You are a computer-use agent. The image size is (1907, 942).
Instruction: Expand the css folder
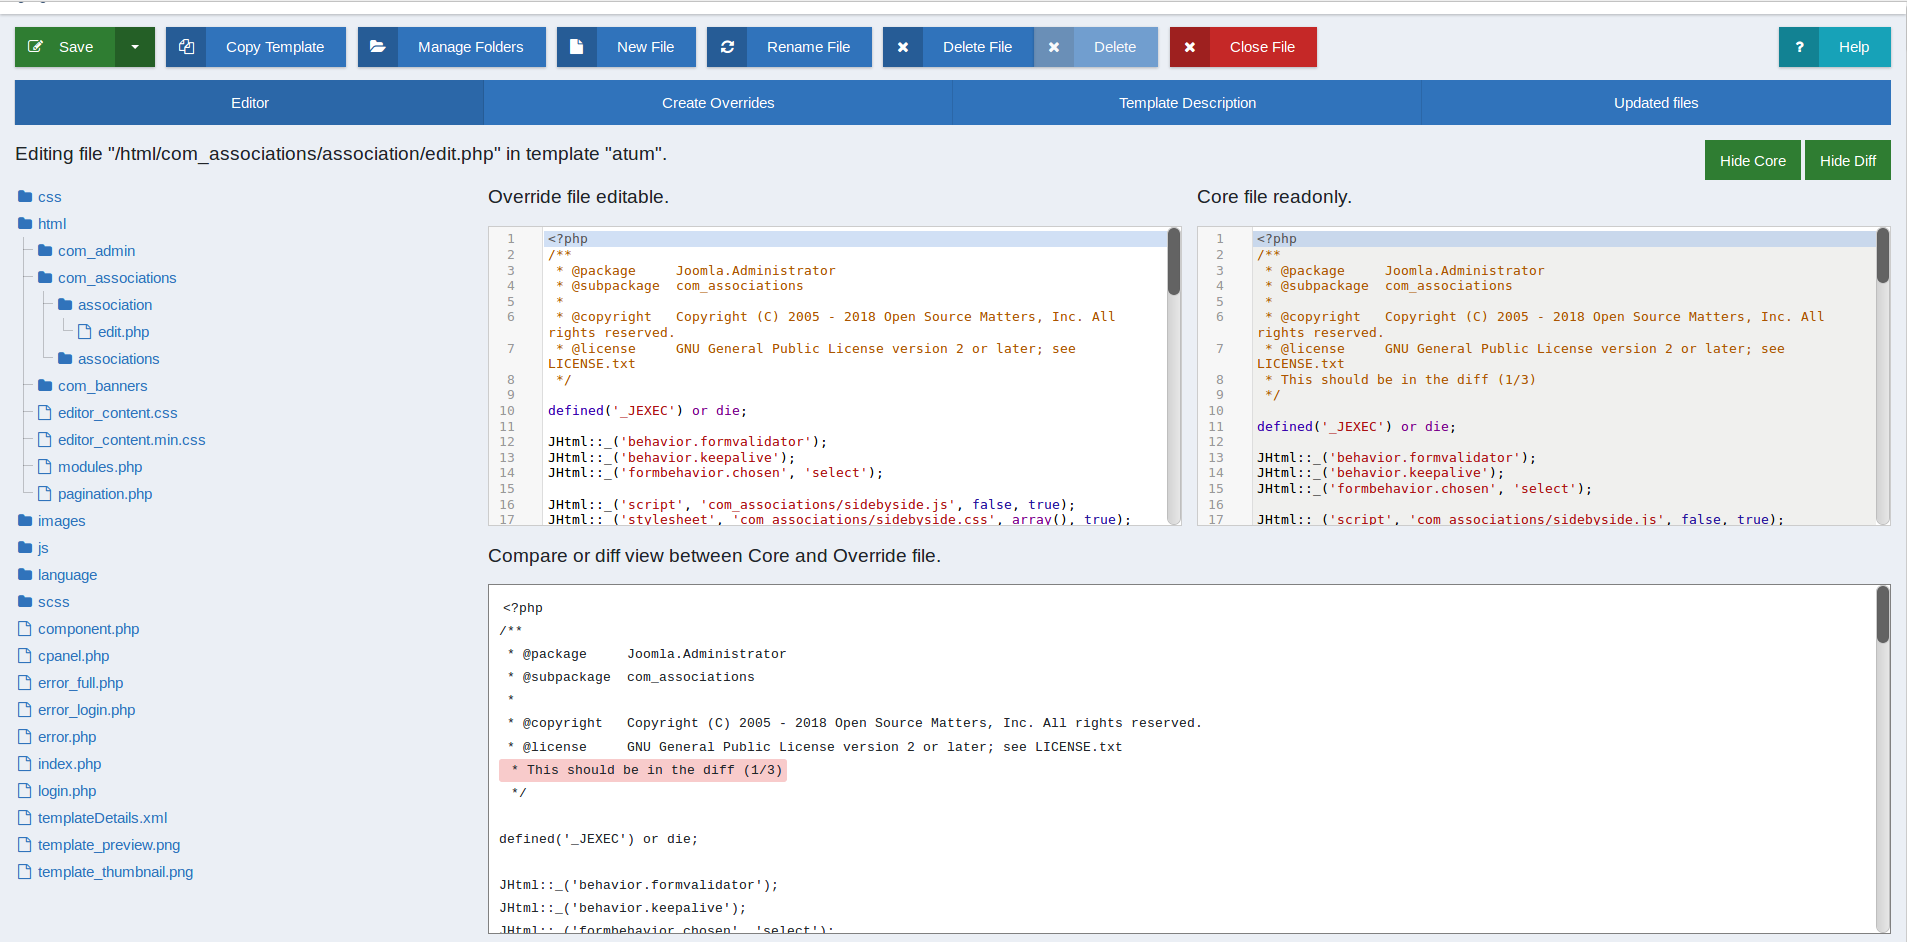click(40, 197)
